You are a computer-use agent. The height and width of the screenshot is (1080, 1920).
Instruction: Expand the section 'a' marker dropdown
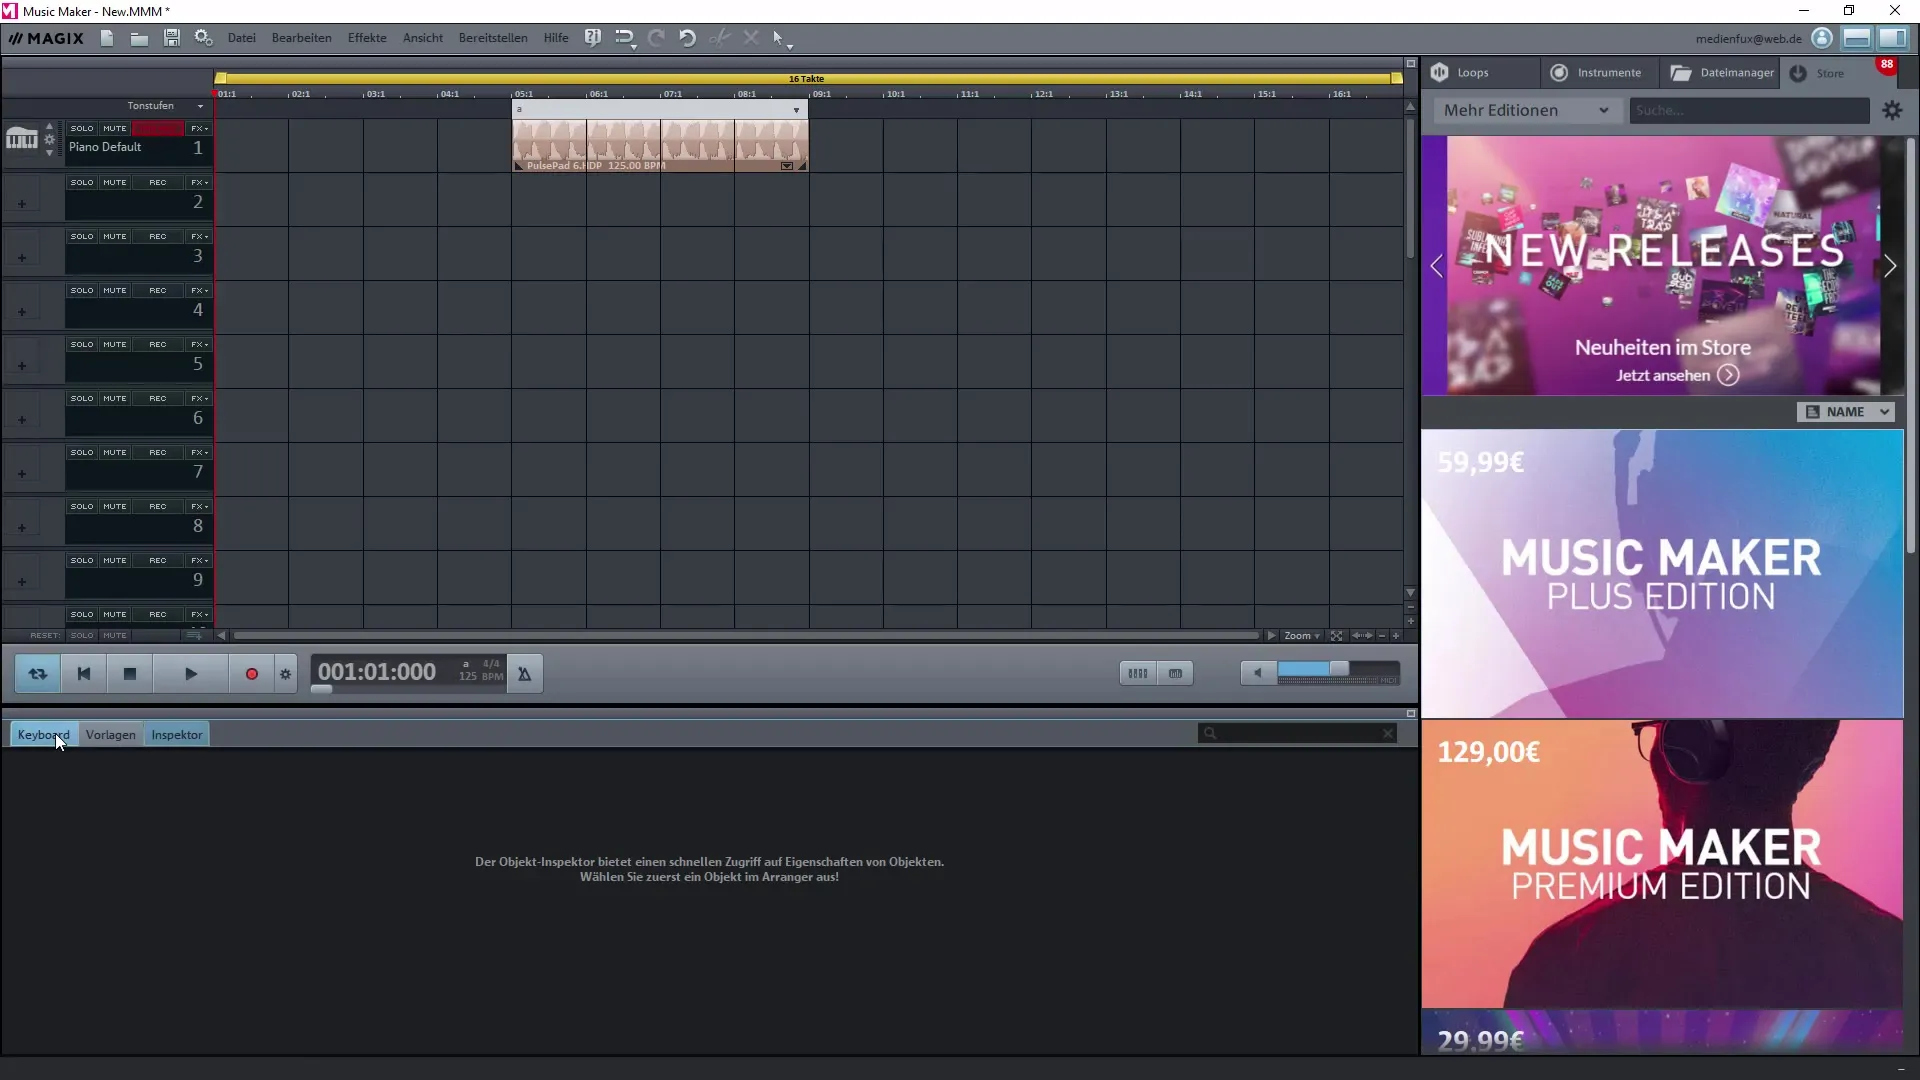point(796,110)
